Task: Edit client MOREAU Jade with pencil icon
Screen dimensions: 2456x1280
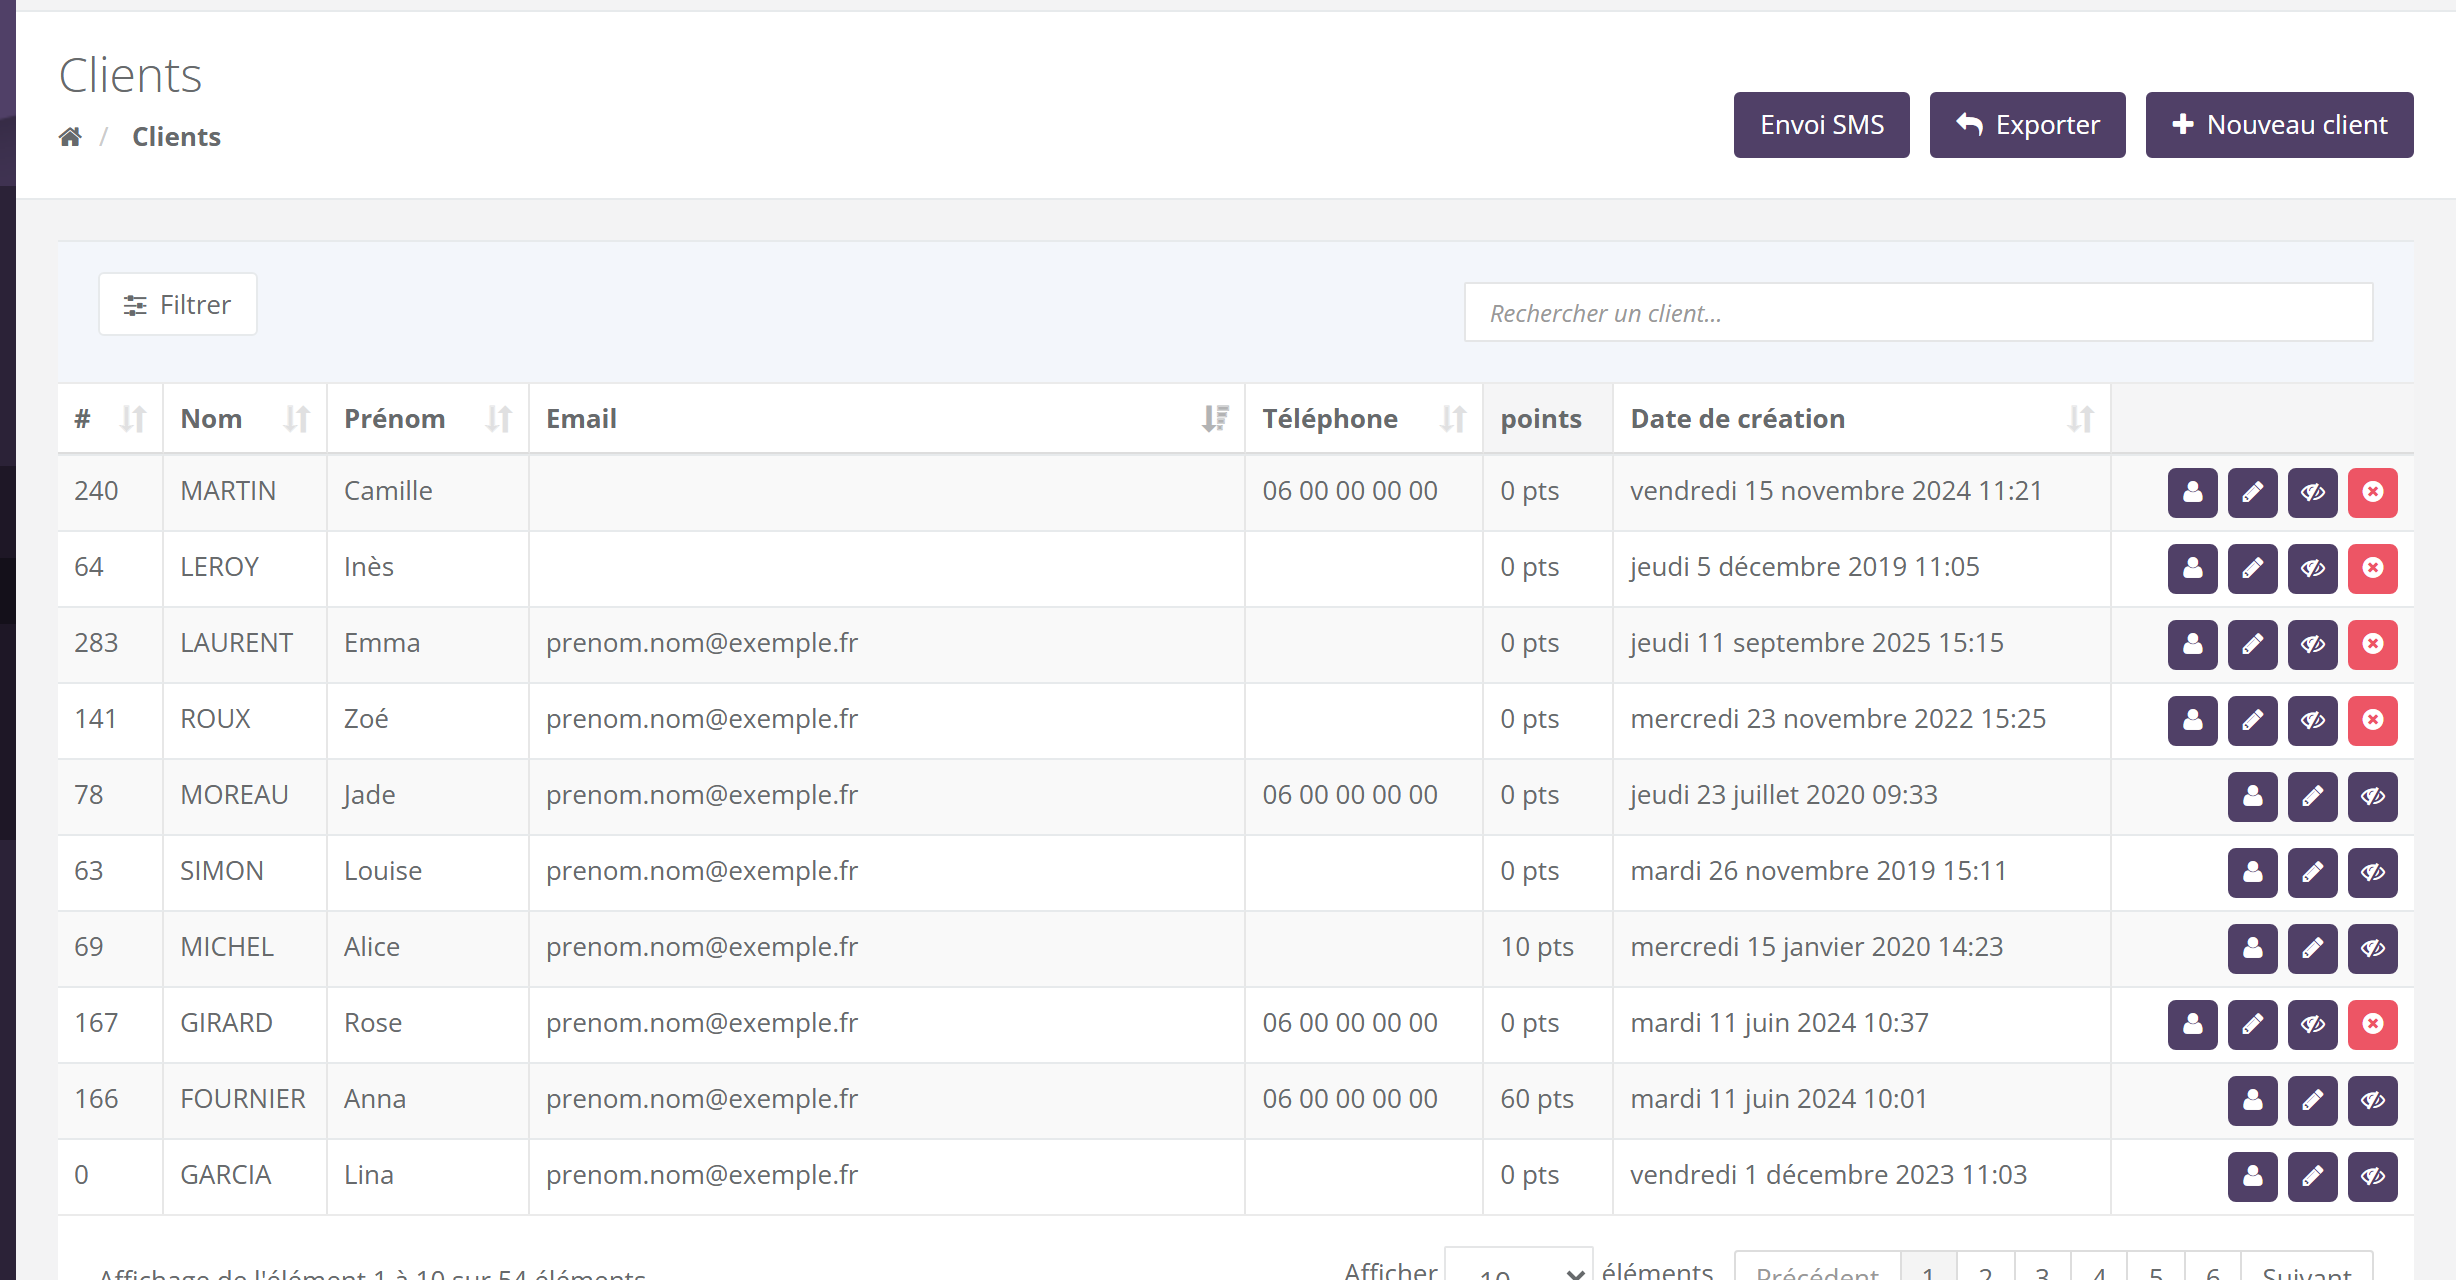Action: click(2312, 796)
